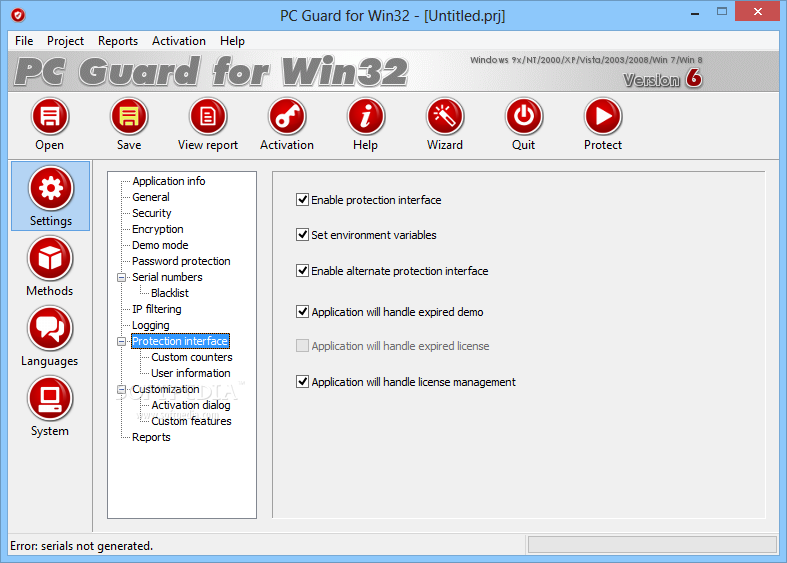Click the Open toolbar icon

(x=50, y=117)
